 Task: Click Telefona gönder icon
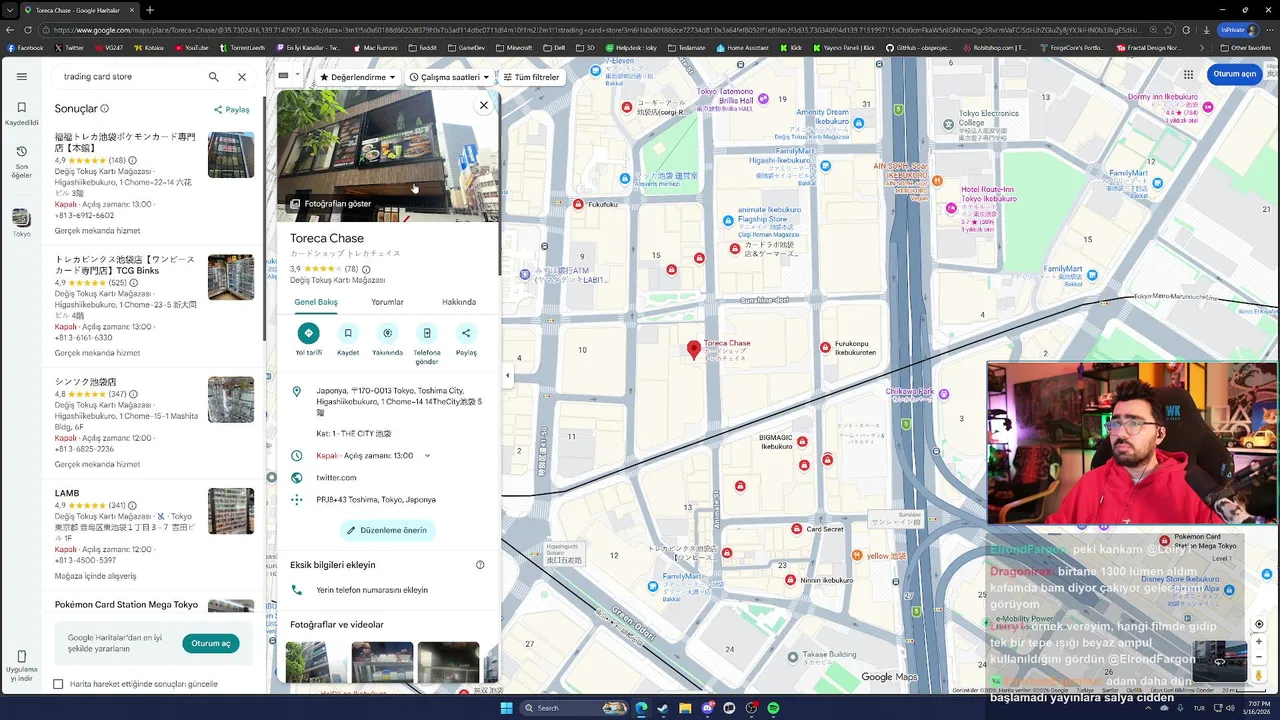coord(427,333)
